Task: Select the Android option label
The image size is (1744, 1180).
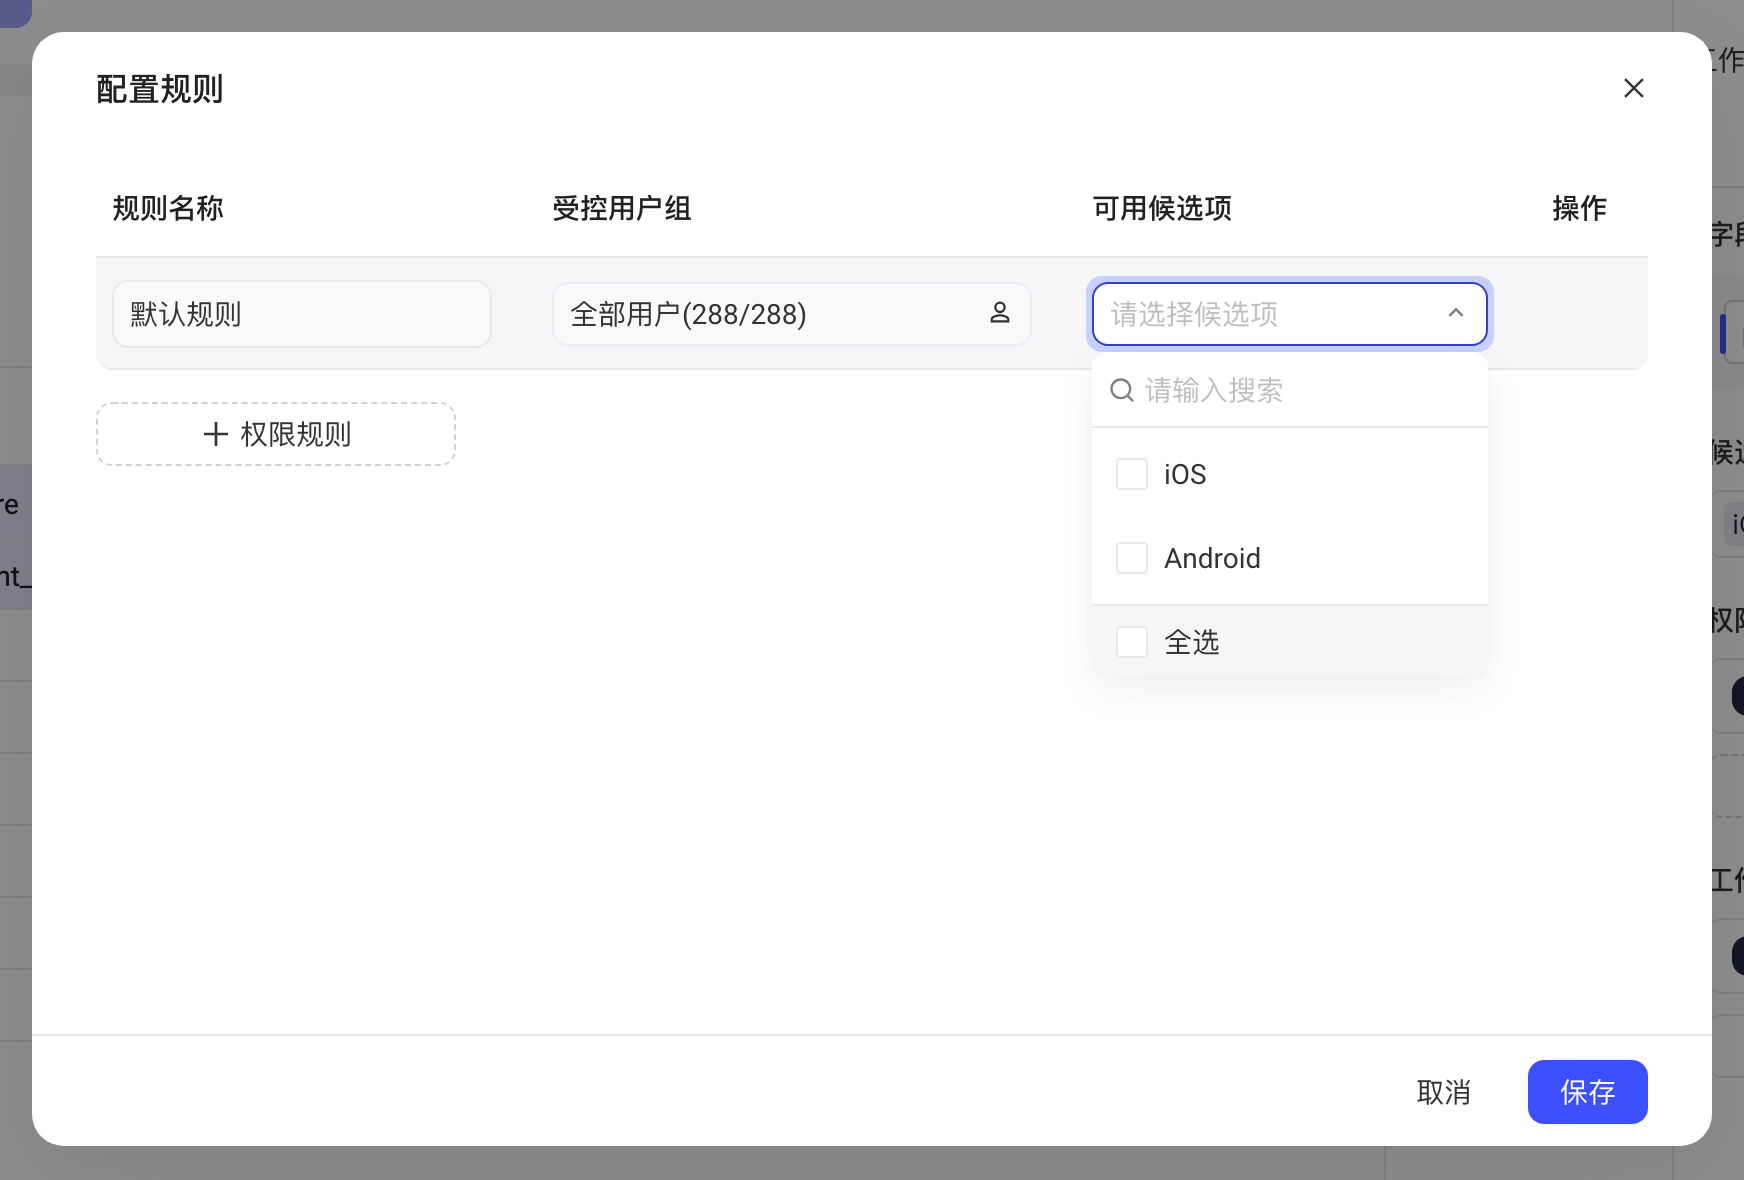Action: tap(1212, 558)
